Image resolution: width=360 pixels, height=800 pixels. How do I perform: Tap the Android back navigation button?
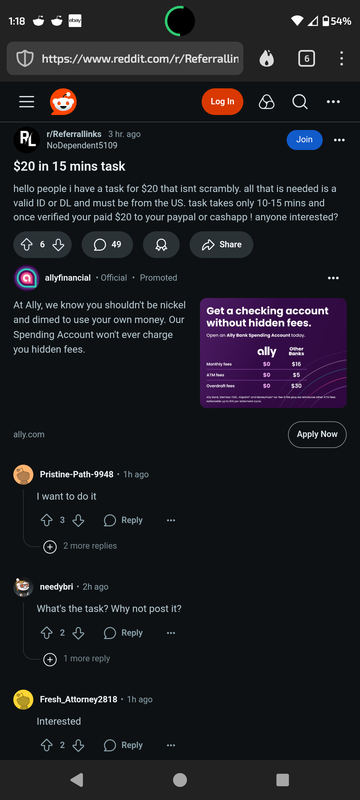point(76,780)
